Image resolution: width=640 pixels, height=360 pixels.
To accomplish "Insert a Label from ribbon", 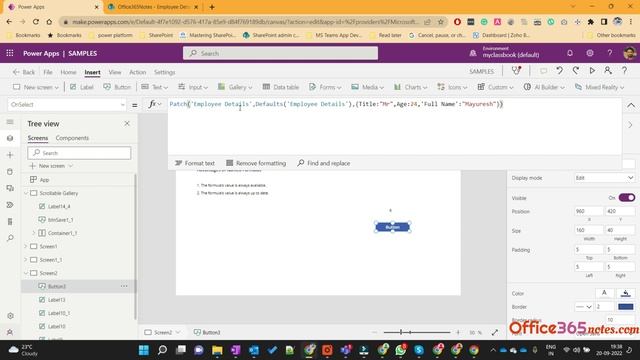I will pyautogui.click(x=82, y=87).
